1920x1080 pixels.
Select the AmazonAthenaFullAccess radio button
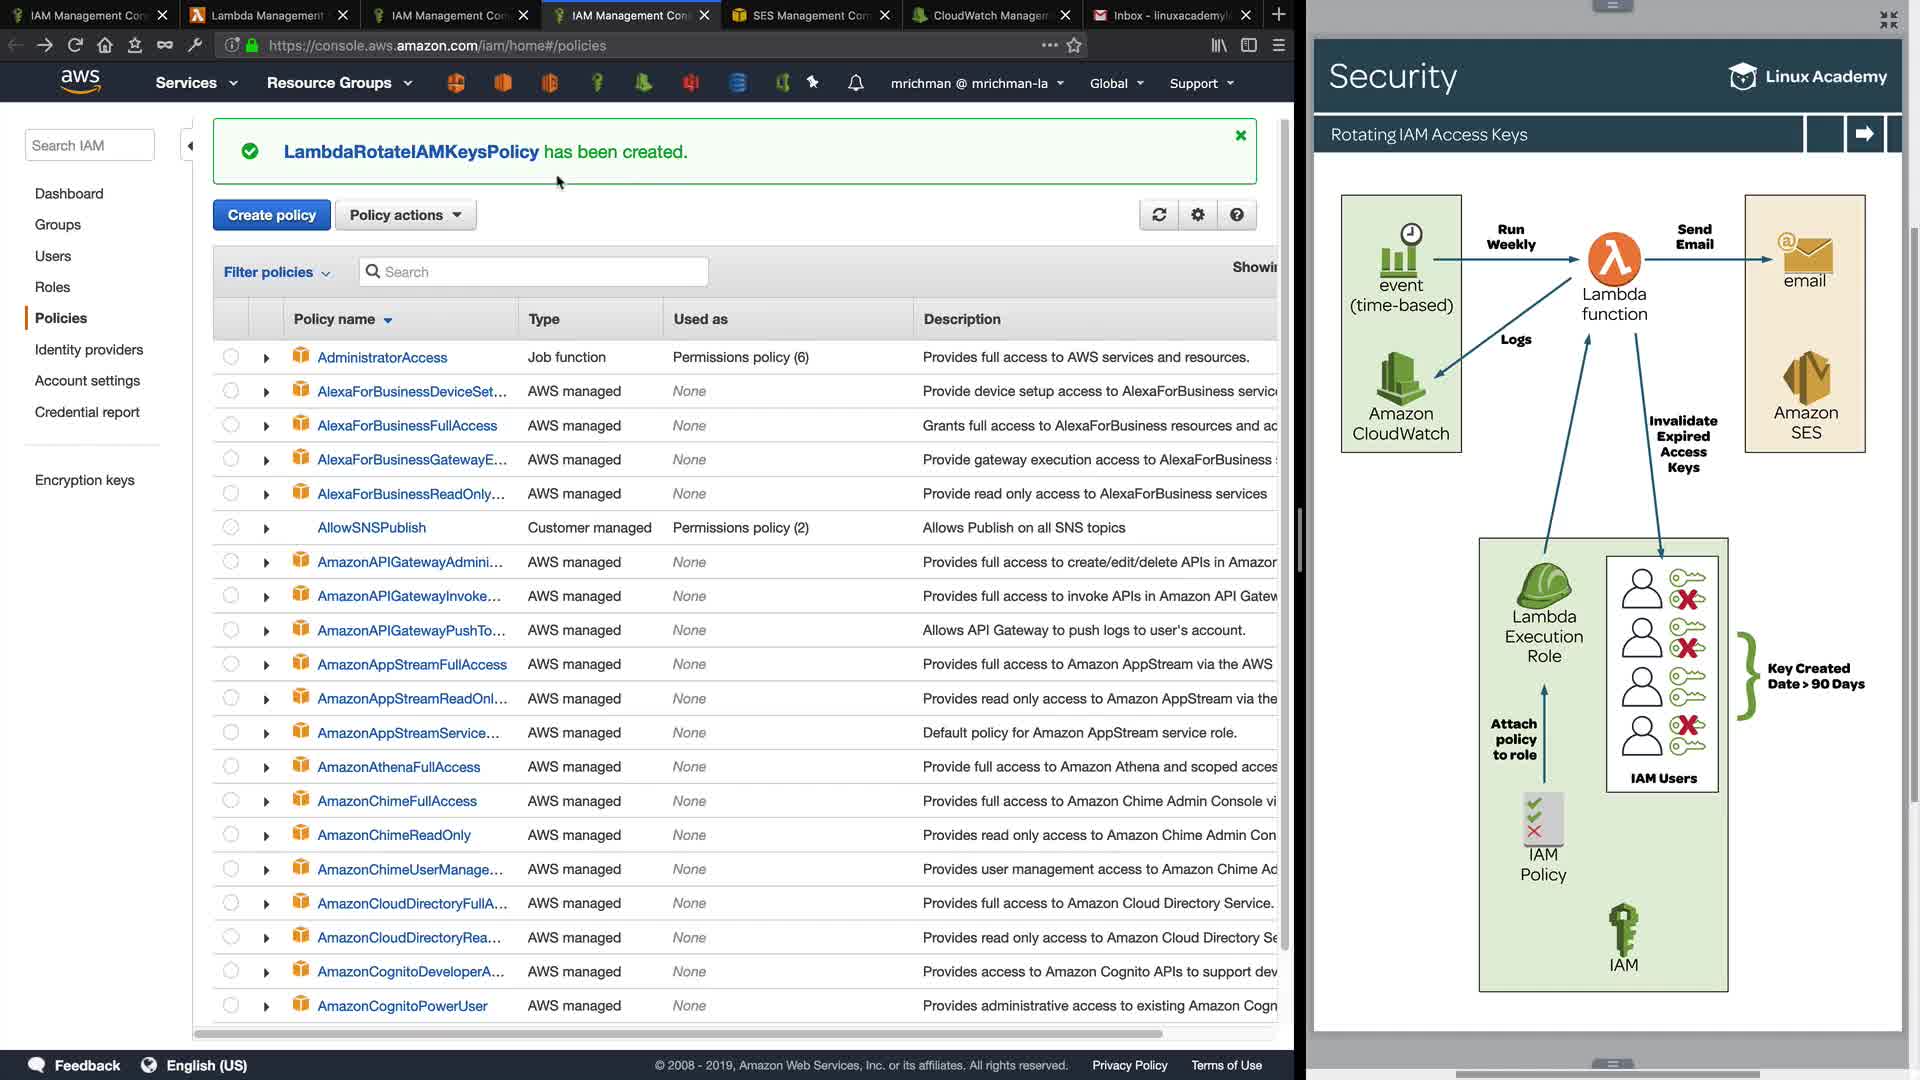pyautogui.click(x=231, y=767)
